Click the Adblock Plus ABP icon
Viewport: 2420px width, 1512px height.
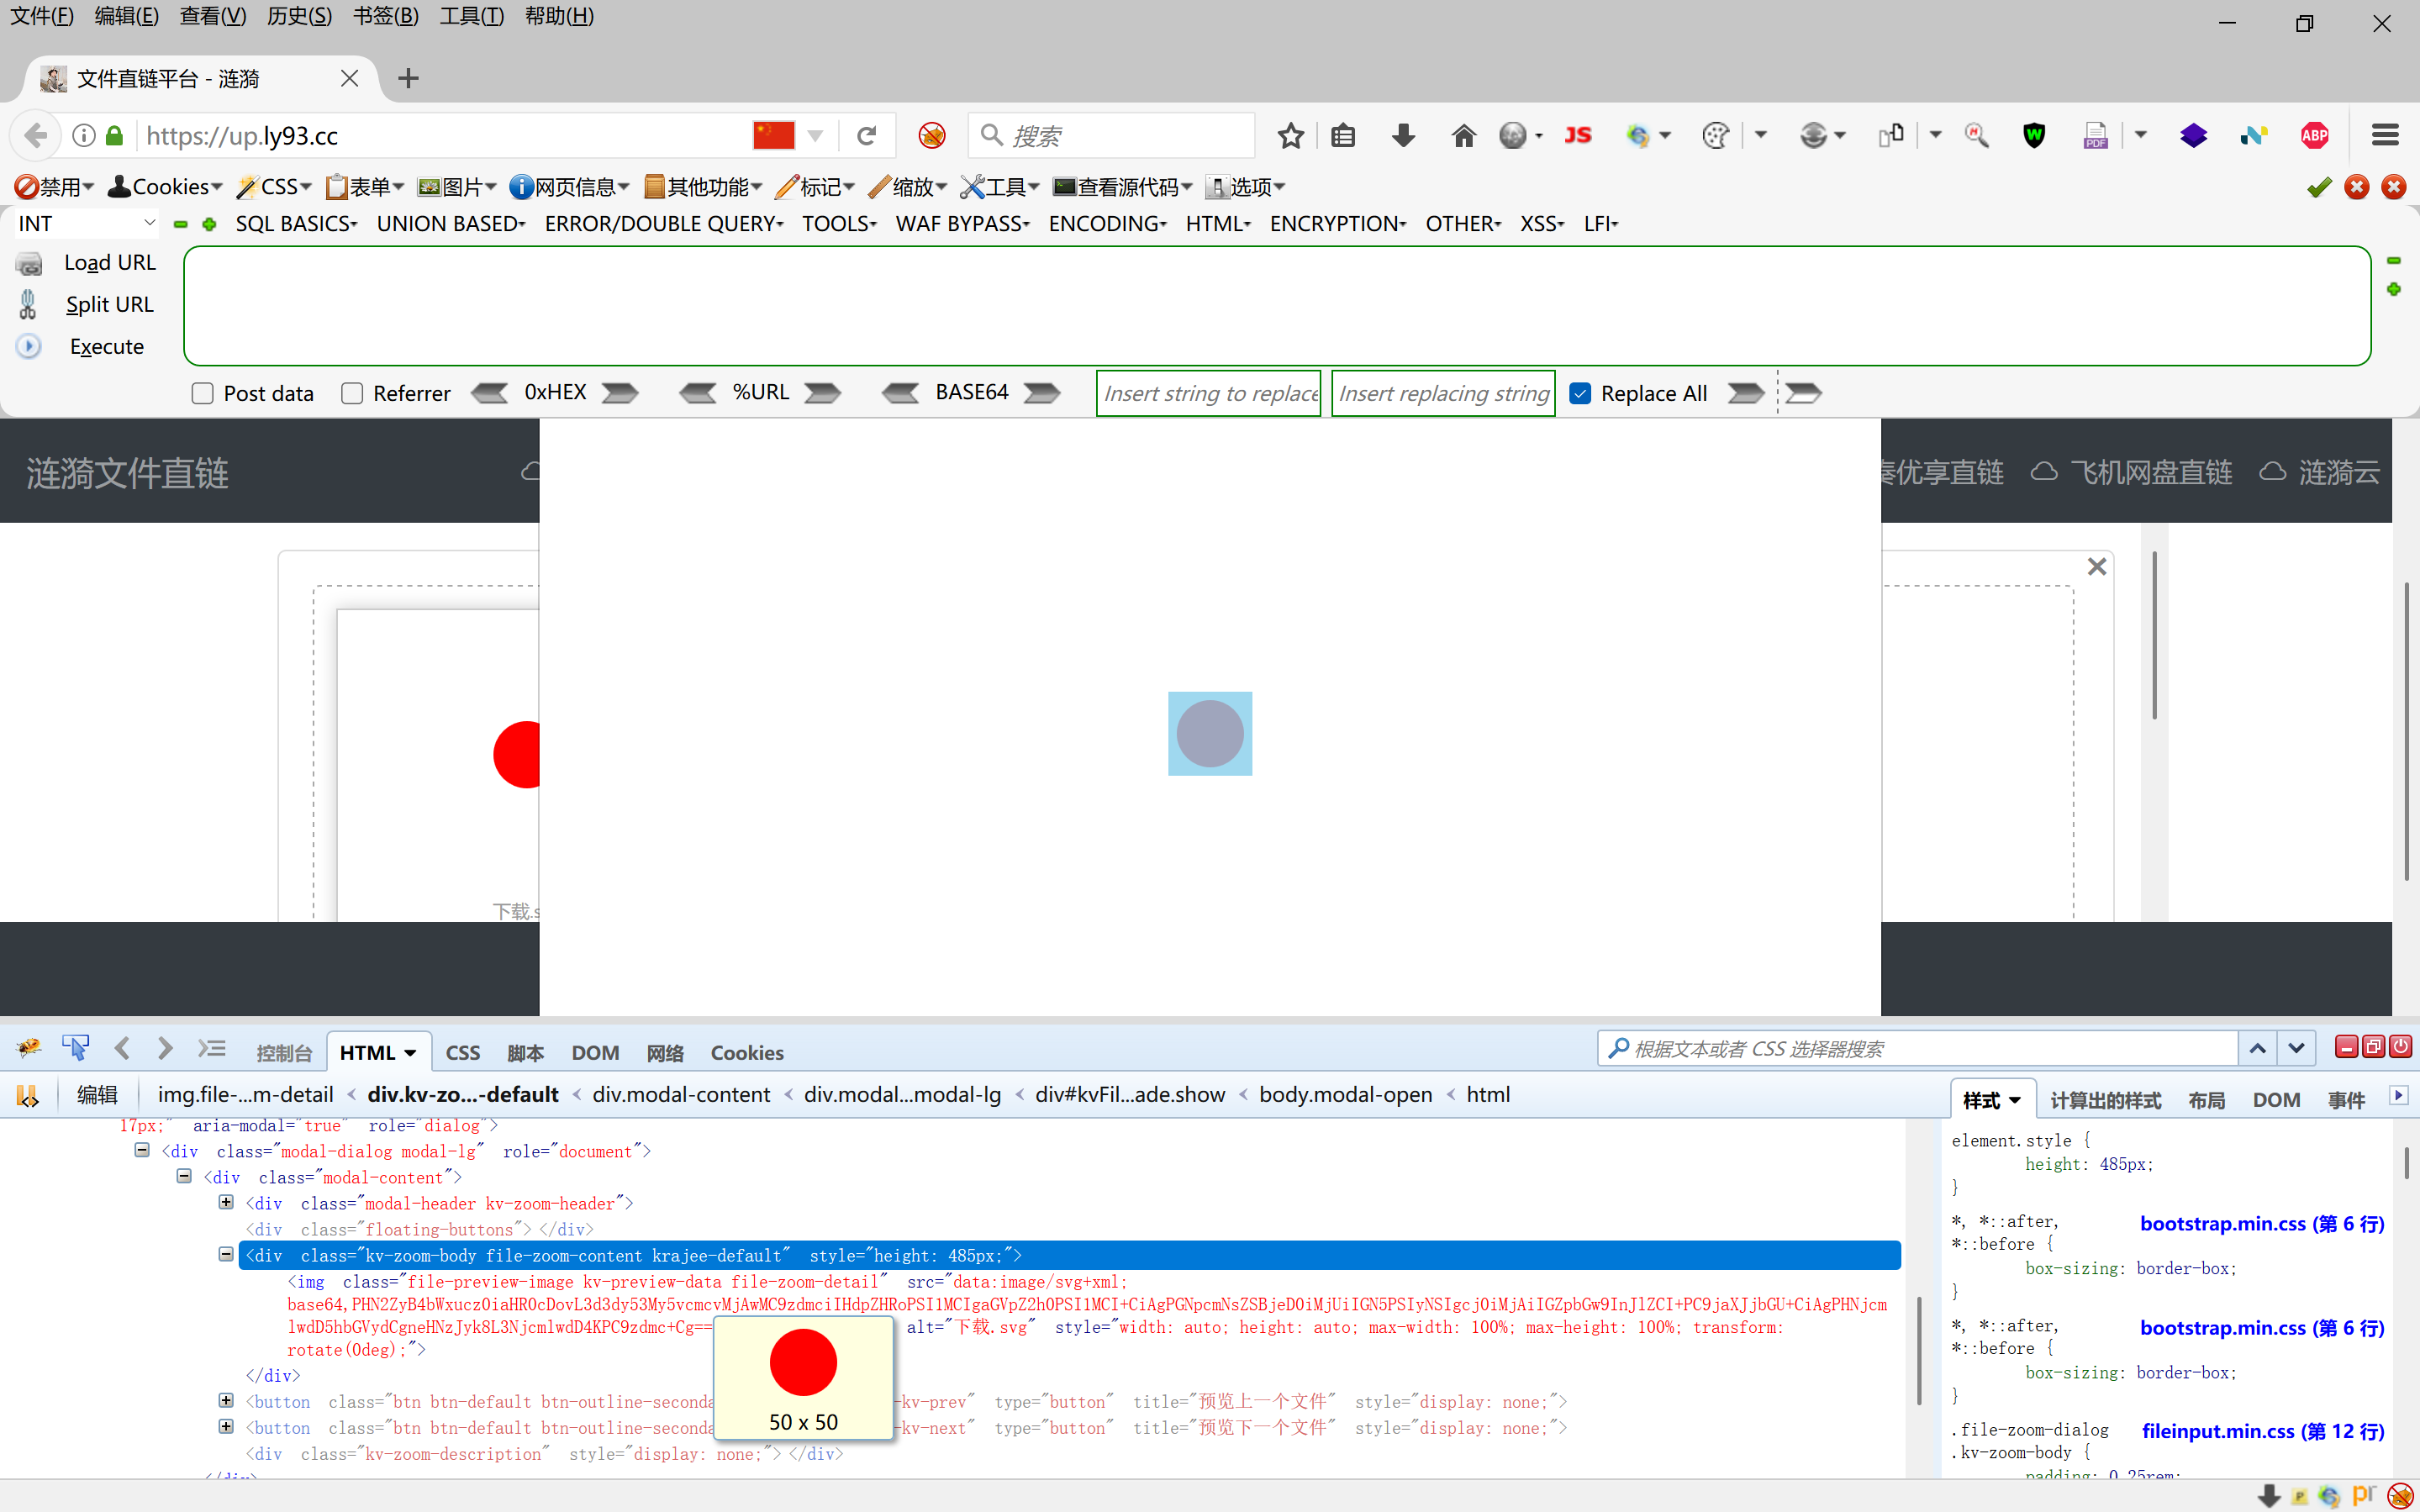[2314, 136]
